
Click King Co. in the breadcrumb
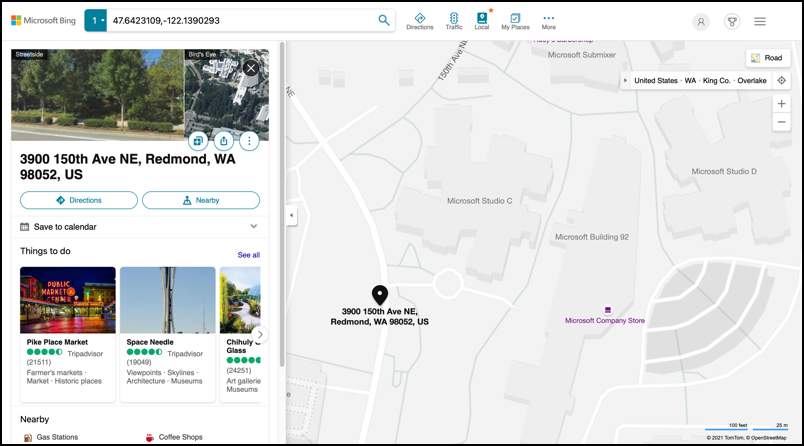click(x=716, y=80)
